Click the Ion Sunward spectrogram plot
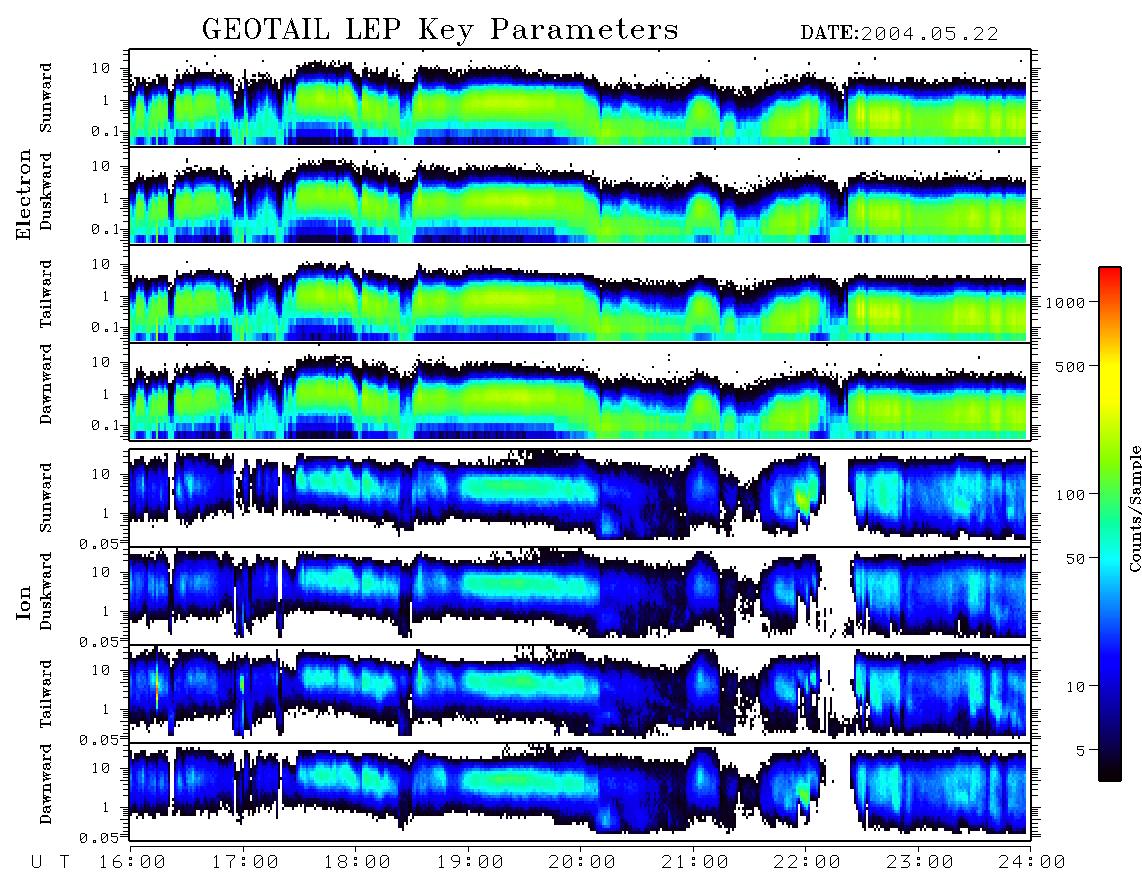This screenshot has width=1142, height=880. click(580, 498)
